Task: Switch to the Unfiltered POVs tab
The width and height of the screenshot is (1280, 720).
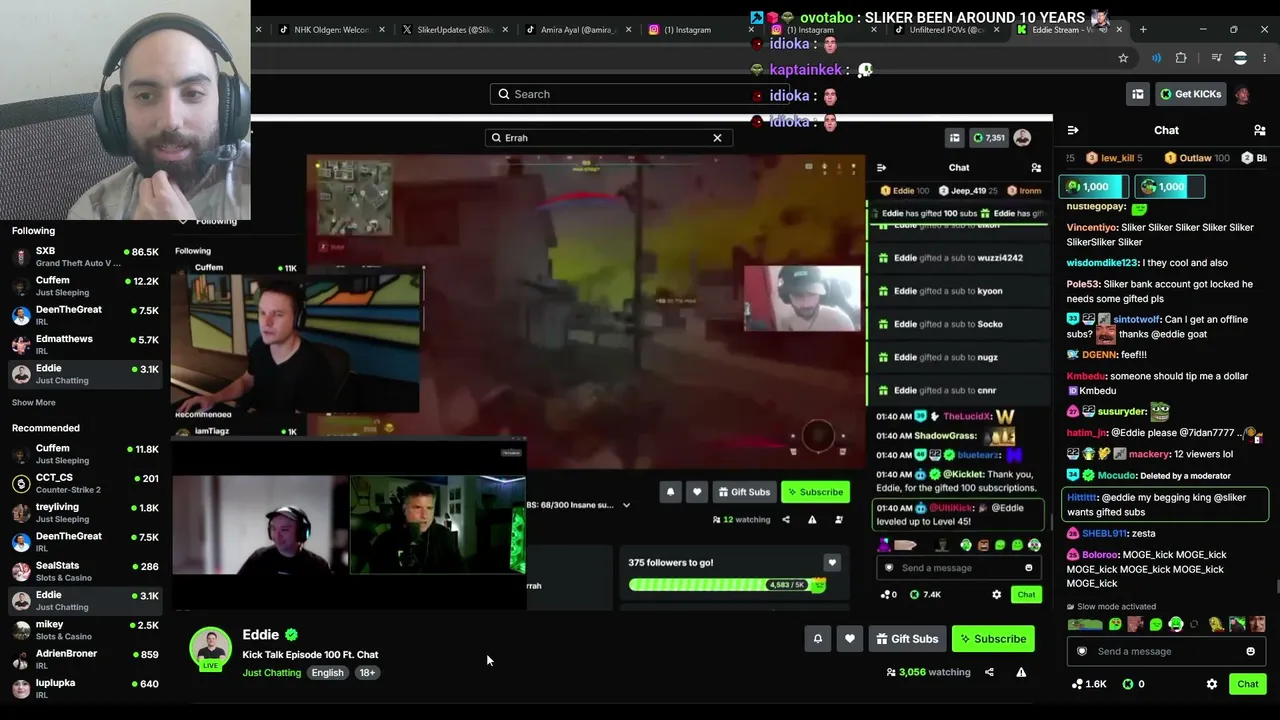Action: pyautogui.click(x=947, y=30)
